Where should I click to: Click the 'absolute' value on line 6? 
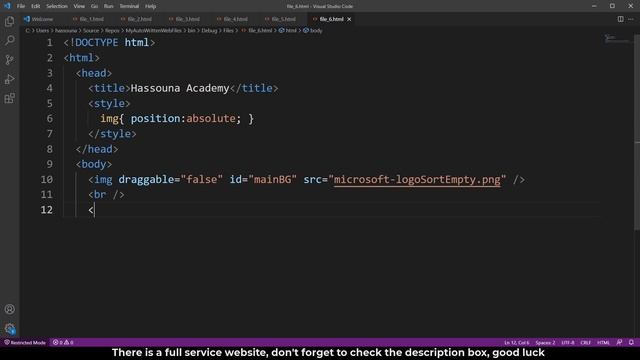211,119
